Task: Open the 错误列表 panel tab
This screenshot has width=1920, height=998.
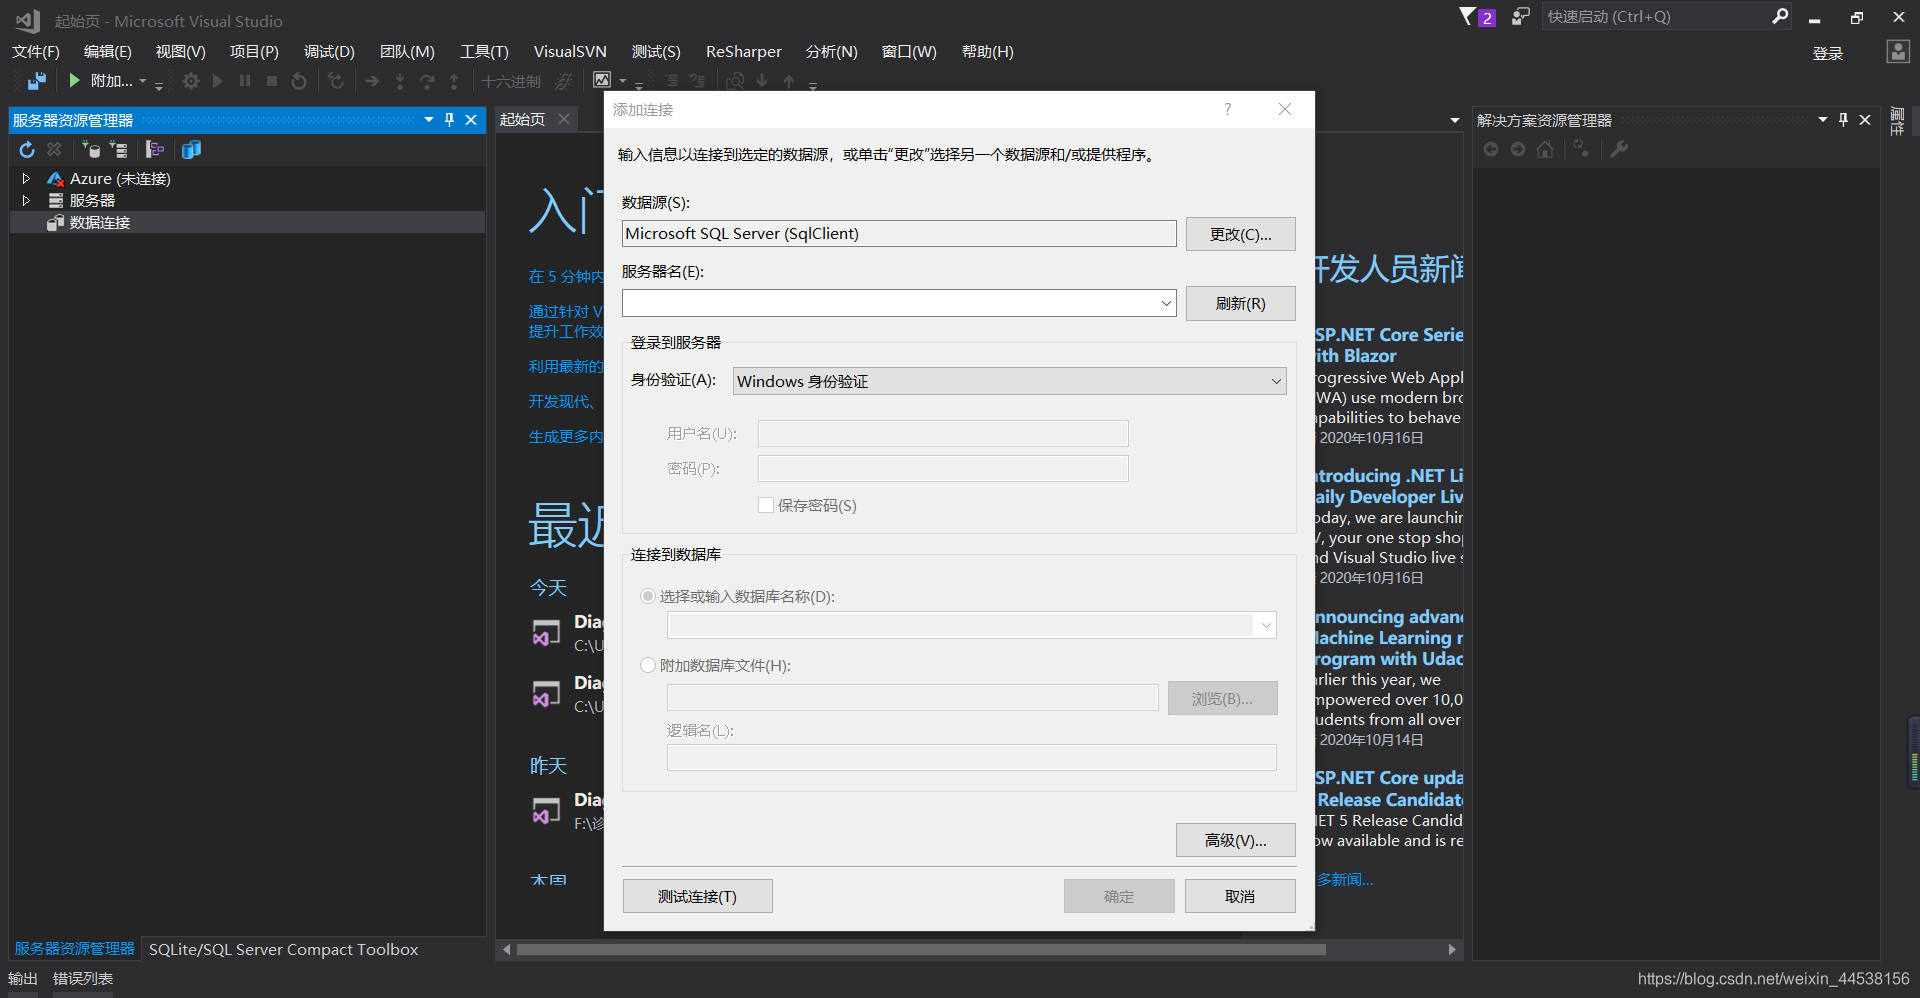Action: coord(83,978)
